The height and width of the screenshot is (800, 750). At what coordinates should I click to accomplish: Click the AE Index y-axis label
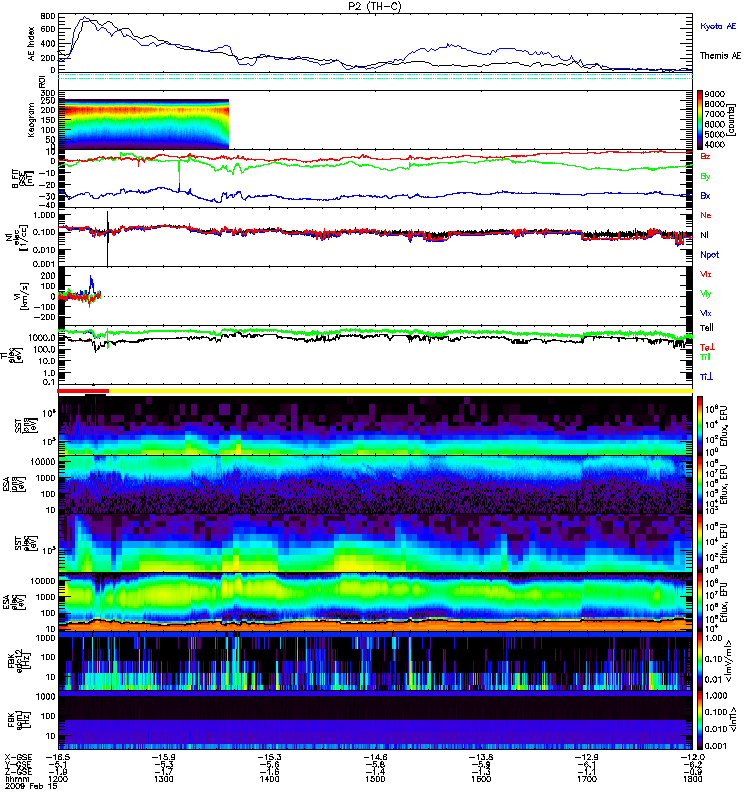(x=31, y=44)
